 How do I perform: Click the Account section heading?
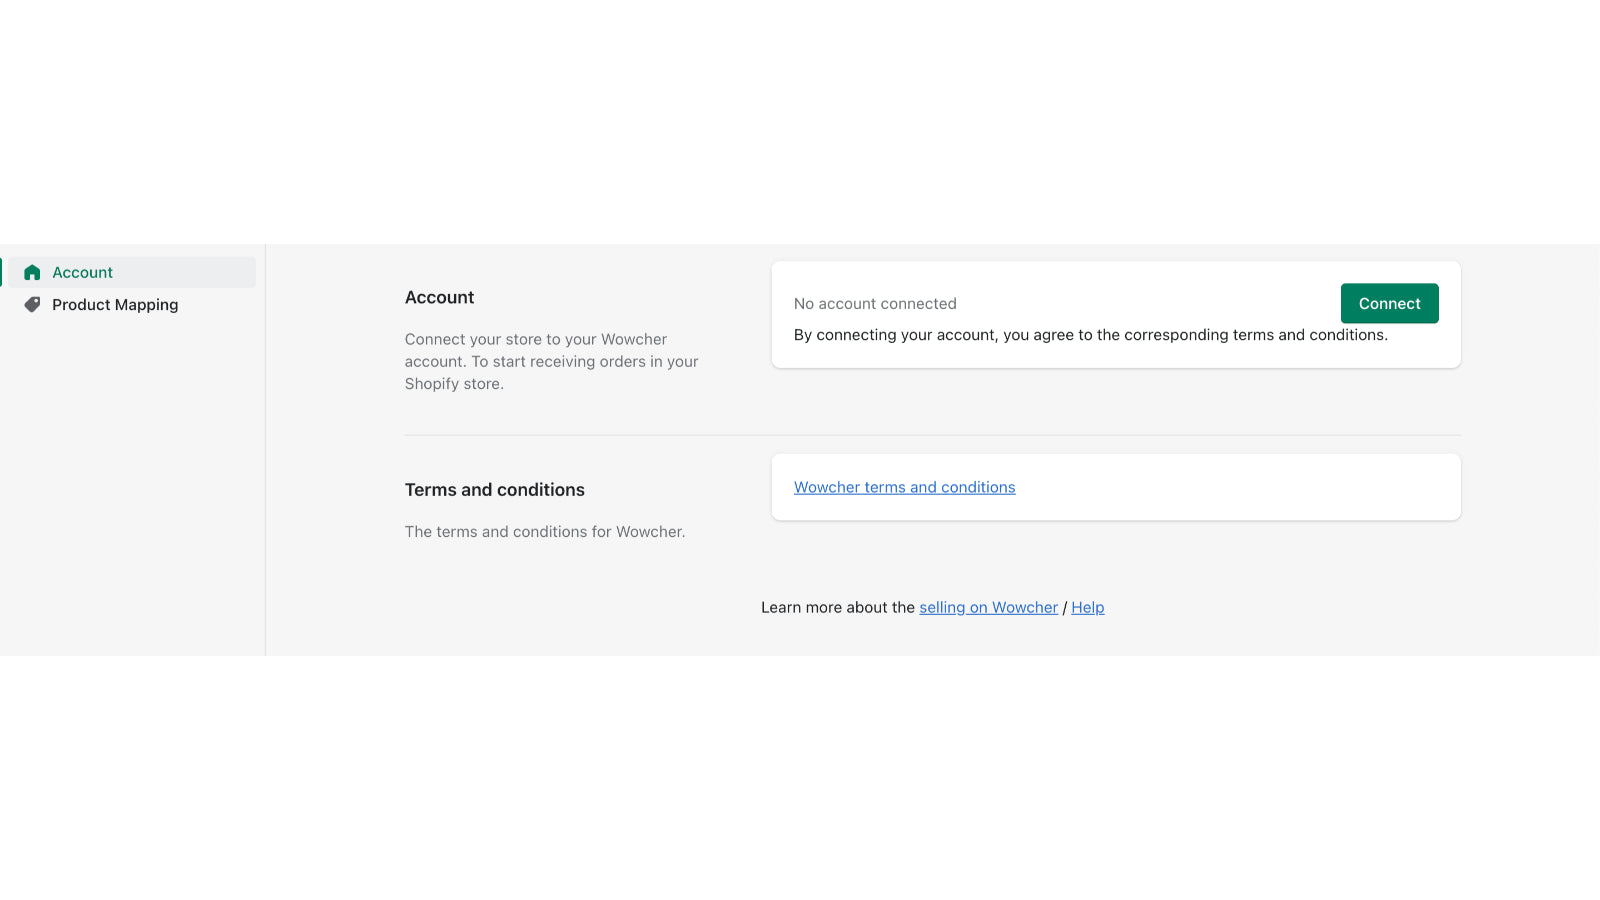[x=440, y=297]
